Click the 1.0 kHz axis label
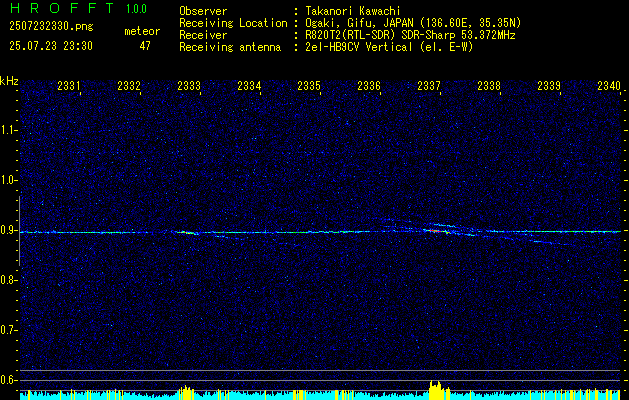This screenshot has height=400, width=629. click(9, 181)
